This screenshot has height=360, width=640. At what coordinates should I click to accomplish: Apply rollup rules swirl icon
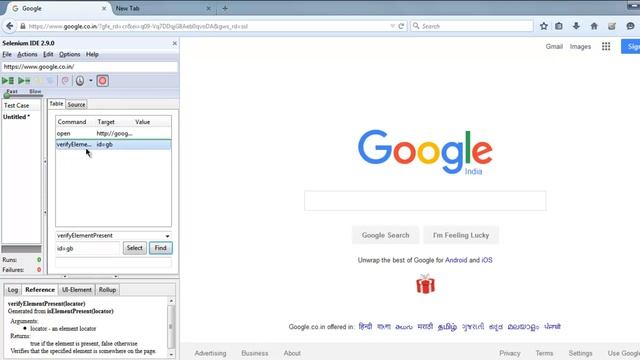click(x=65, y=81)
